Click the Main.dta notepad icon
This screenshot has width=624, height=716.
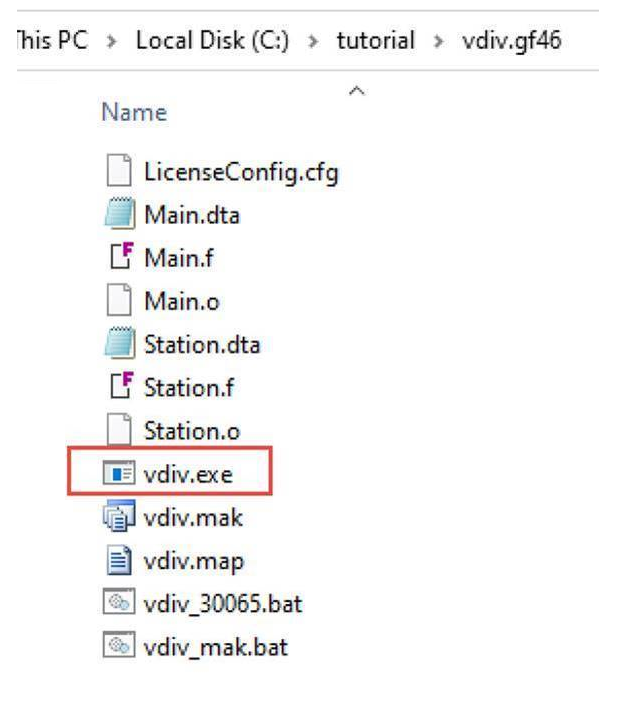click(x=120, y=214)
